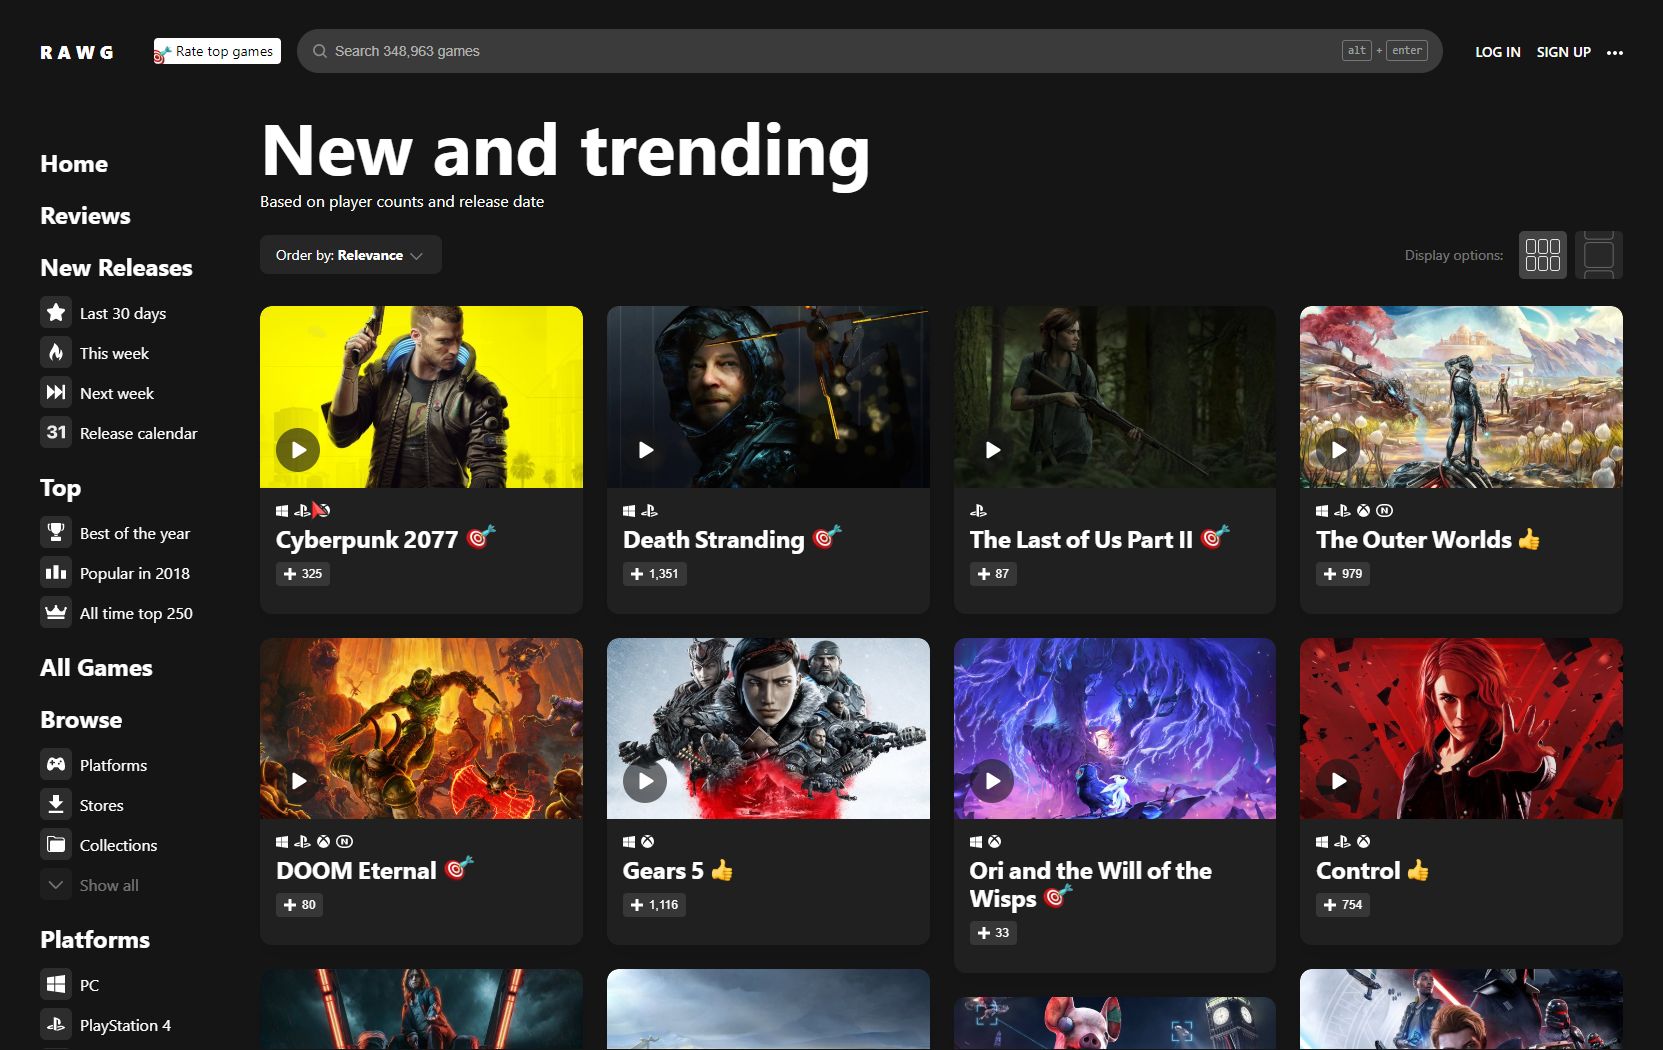The height and width of the screenshot is (1050, 1663).
Task: Open the Death Stranding game title
Action: coord(713,540)
